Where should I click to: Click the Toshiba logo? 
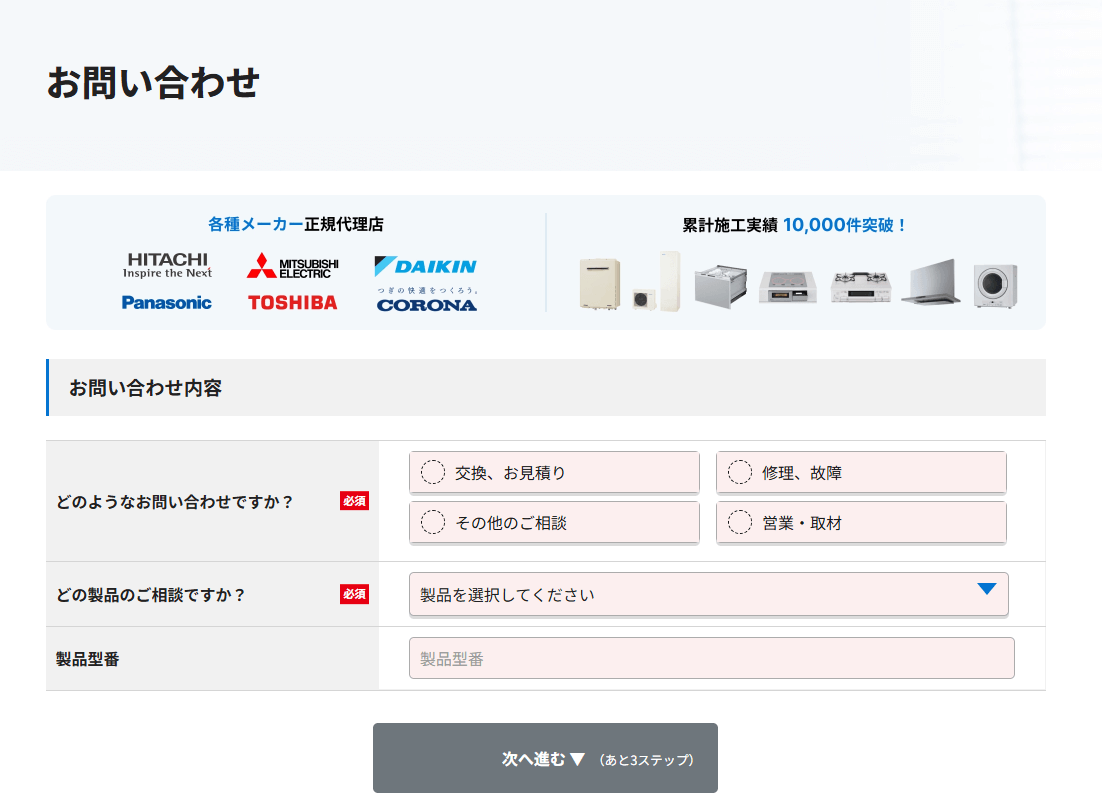coord(293,302)
